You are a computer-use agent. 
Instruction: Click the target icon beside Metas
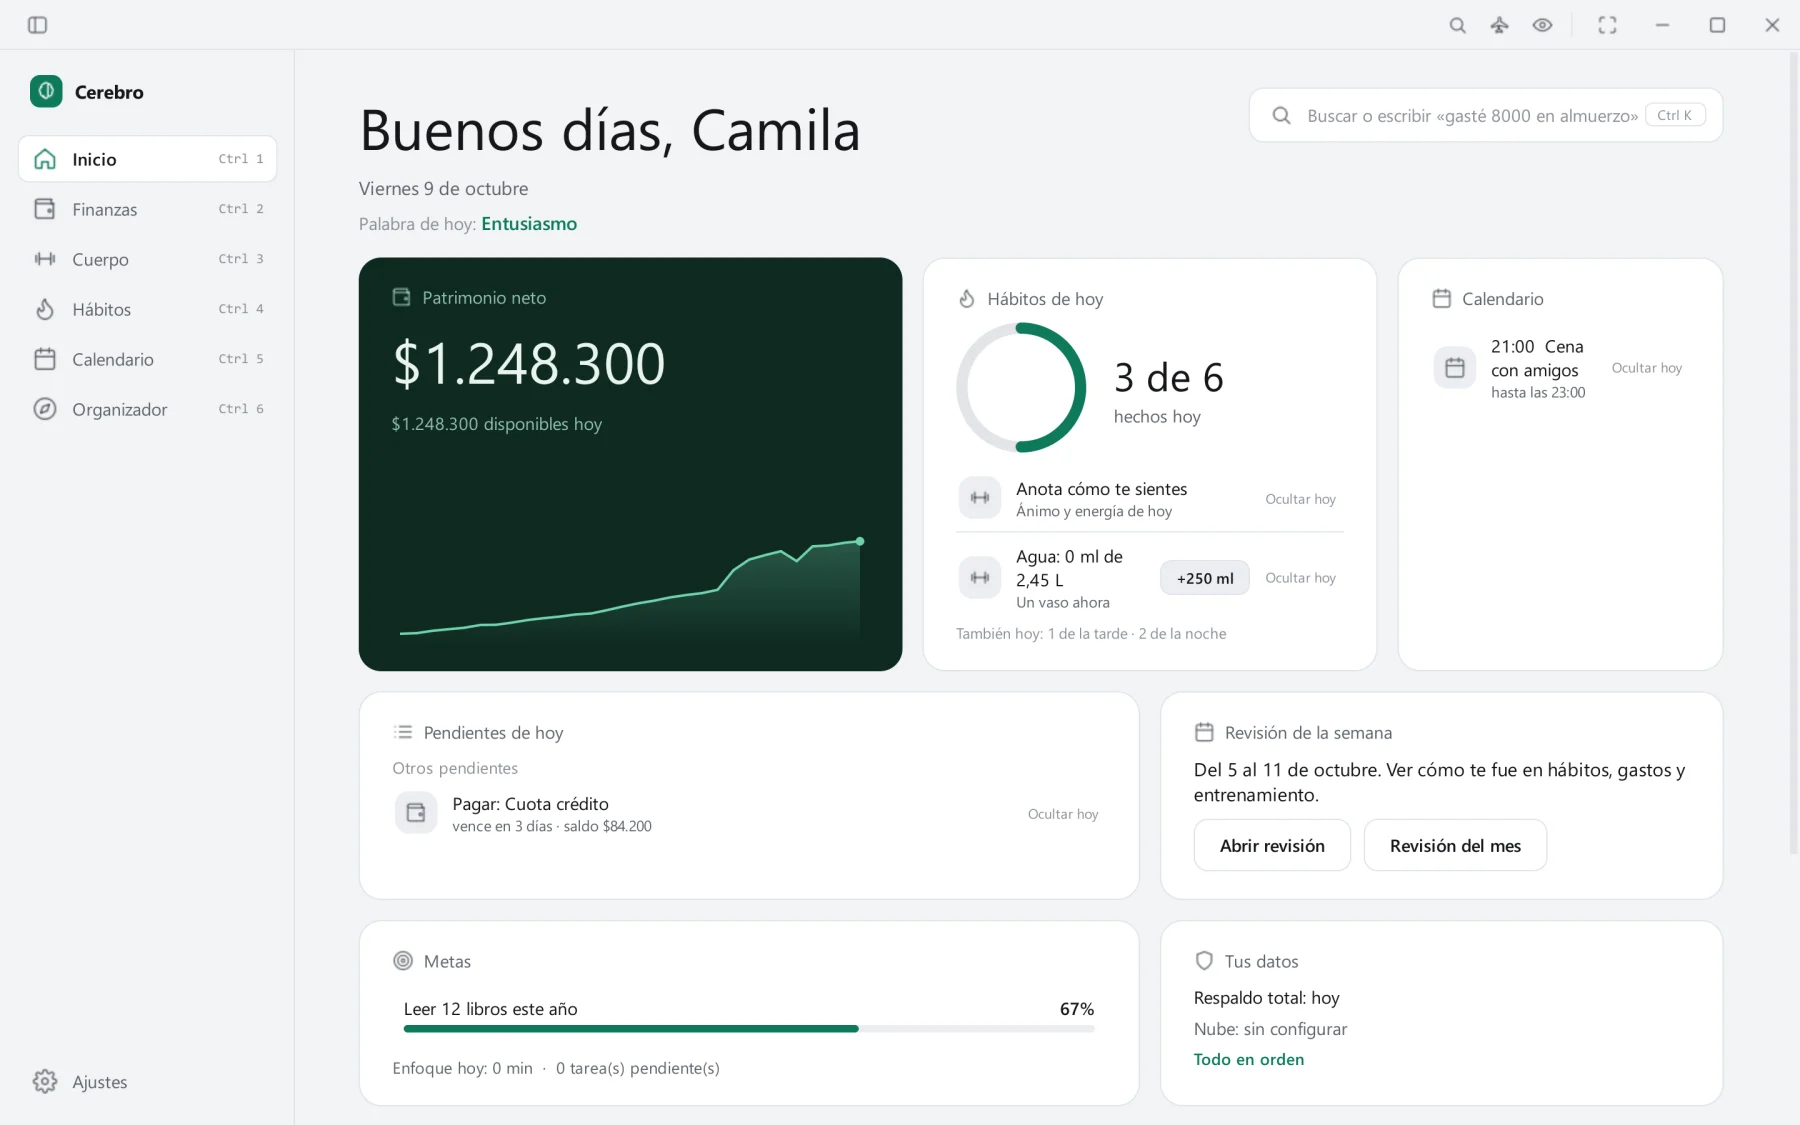click(403, 961)
